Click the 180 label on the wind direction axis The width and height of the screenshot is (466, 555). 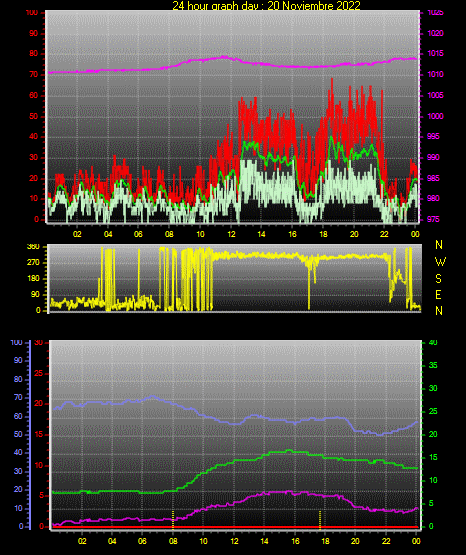(x=33, y=279)
